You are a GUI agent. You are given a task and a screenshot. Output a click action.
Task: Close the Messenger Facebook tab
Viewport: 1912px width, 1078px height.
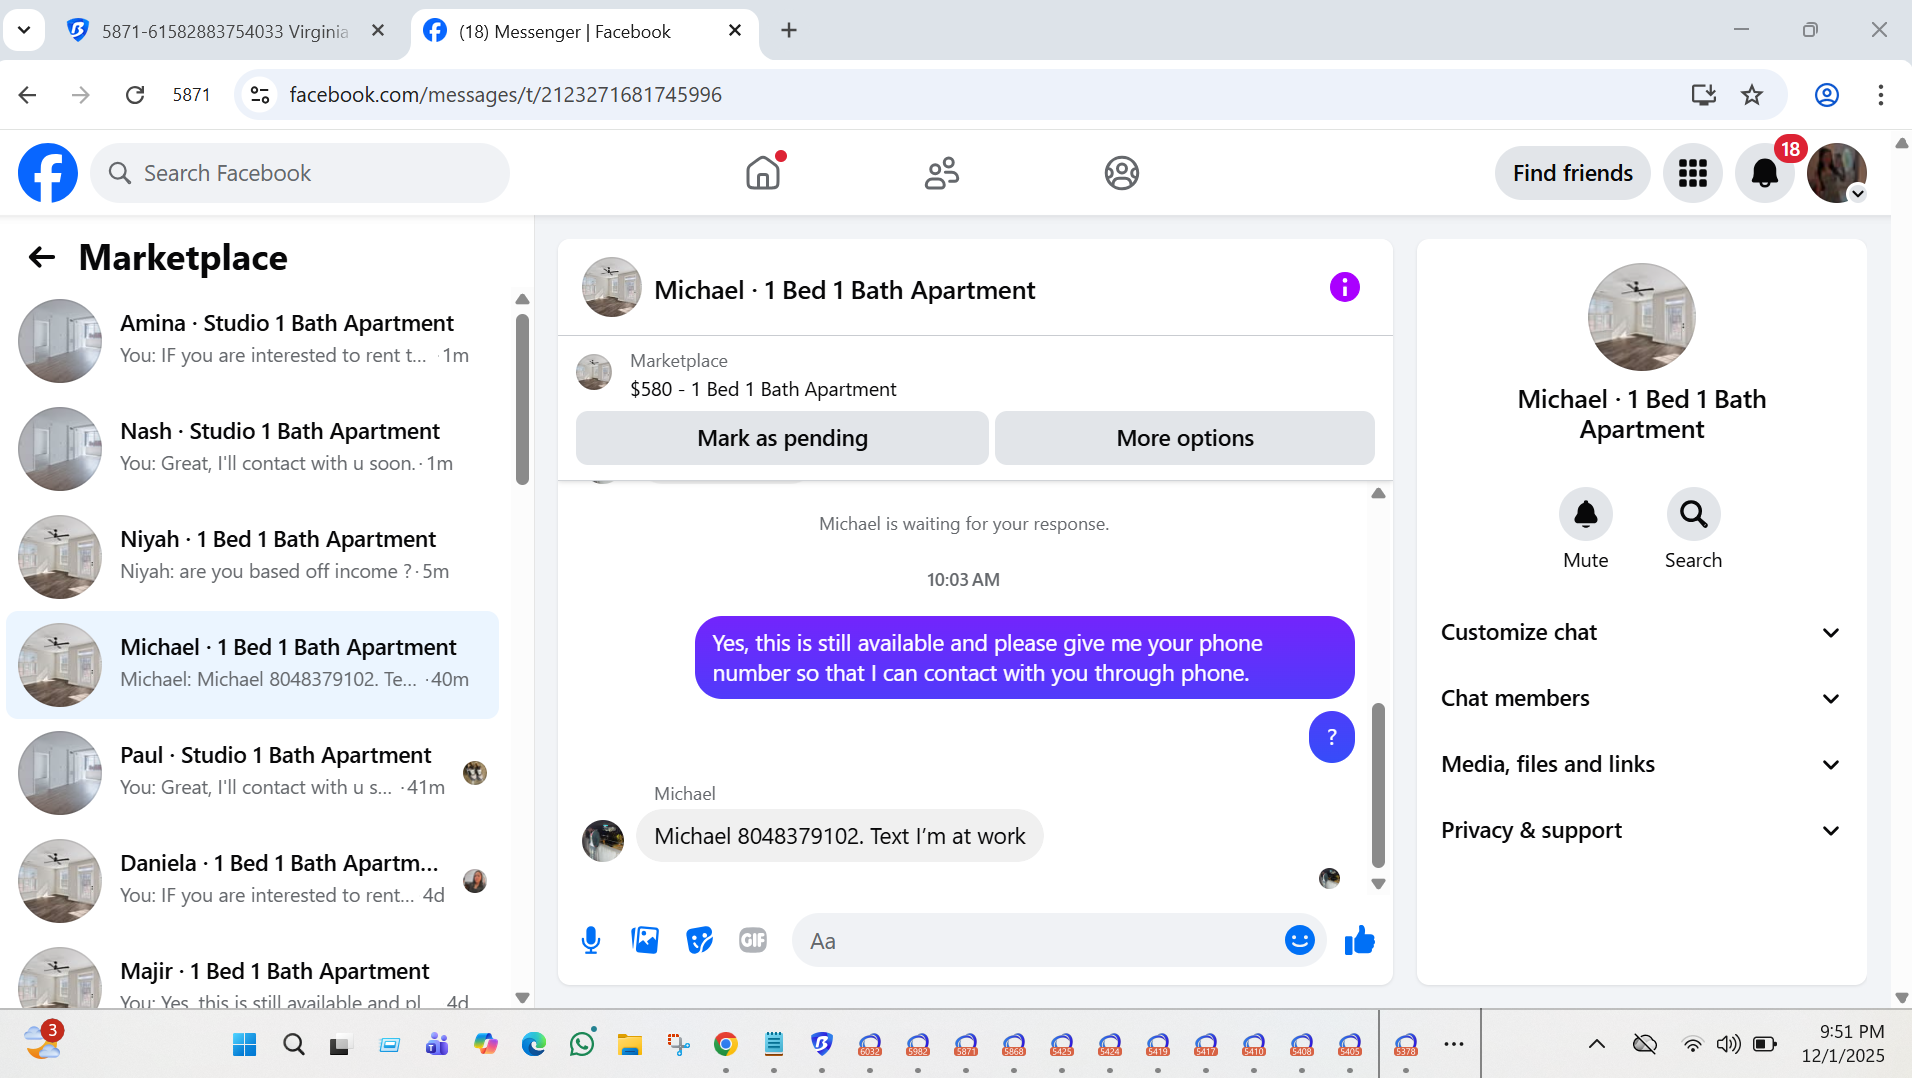(735, 31)
